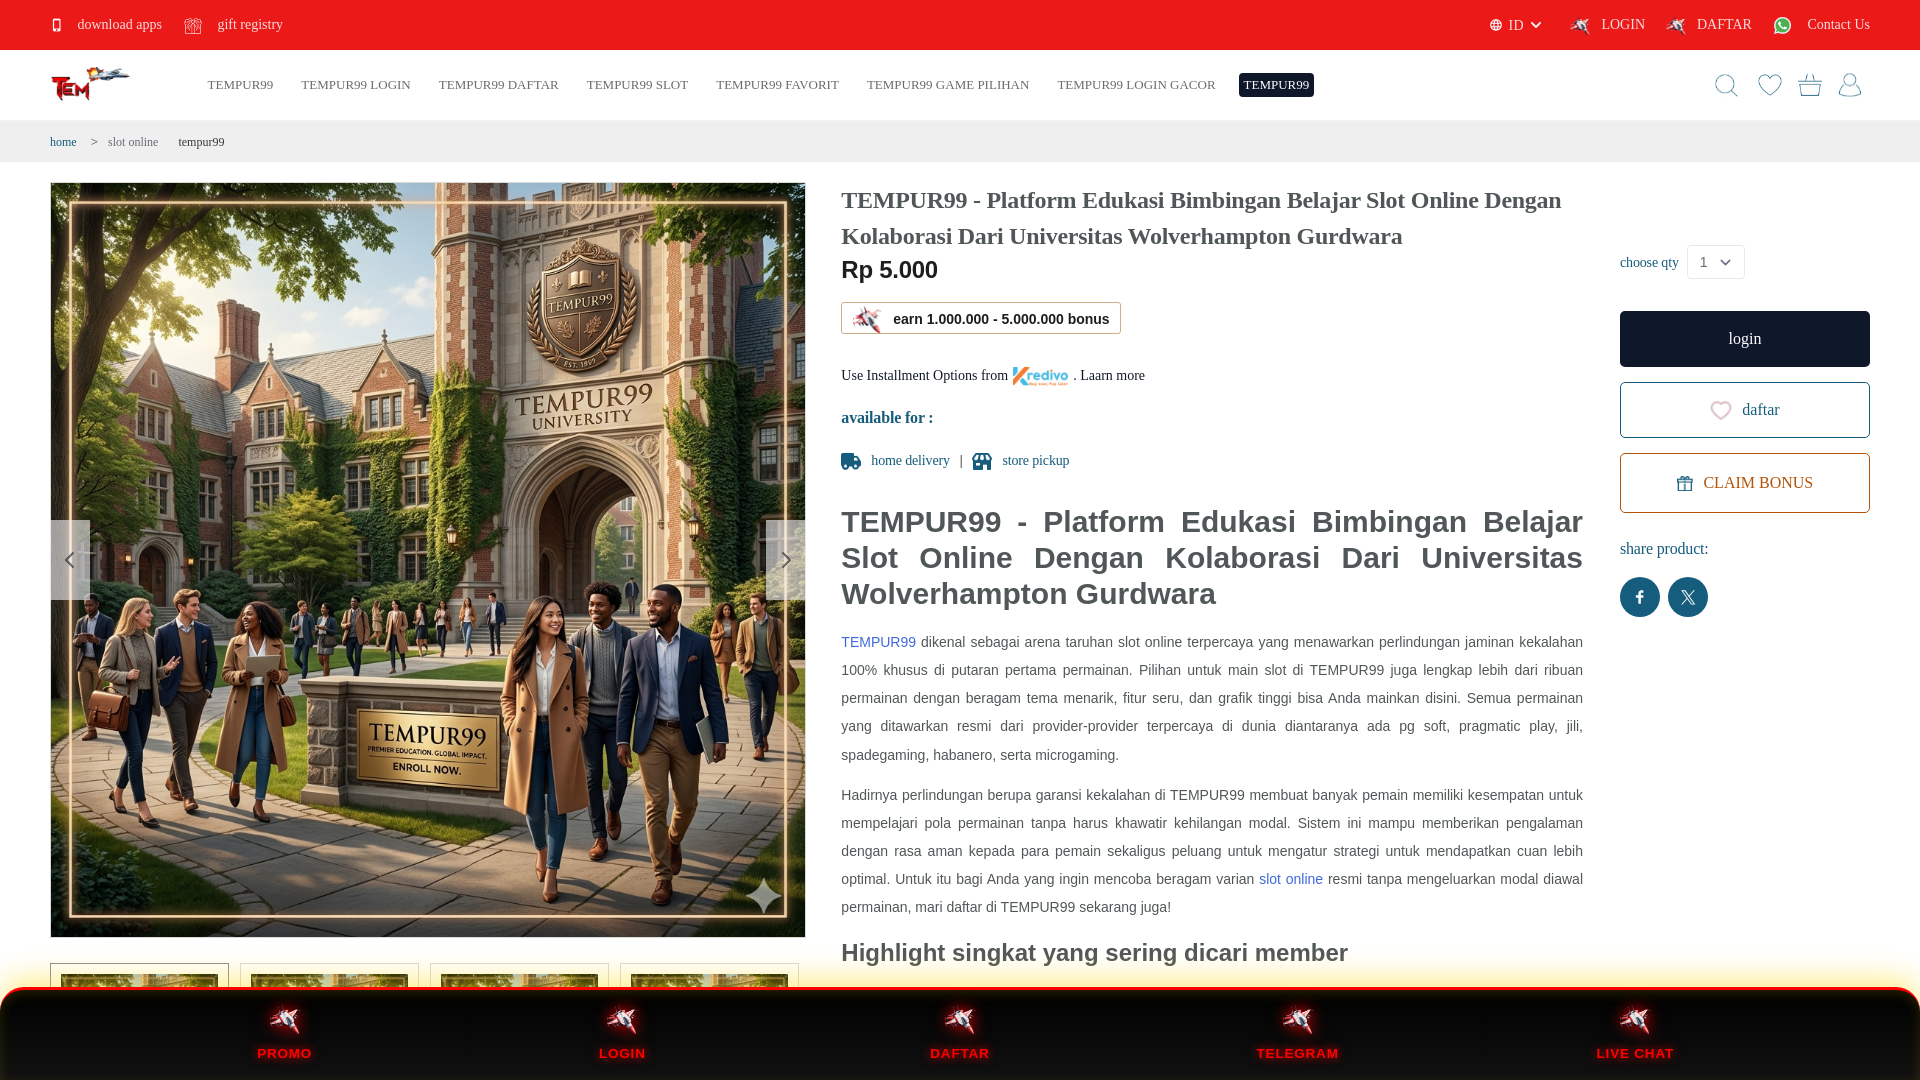Click earn 1.000.000 - 5.000.000 bonus badge
Viewport: 1920px width, 1080px height.
pyautogui.click(x=981, y=318)
